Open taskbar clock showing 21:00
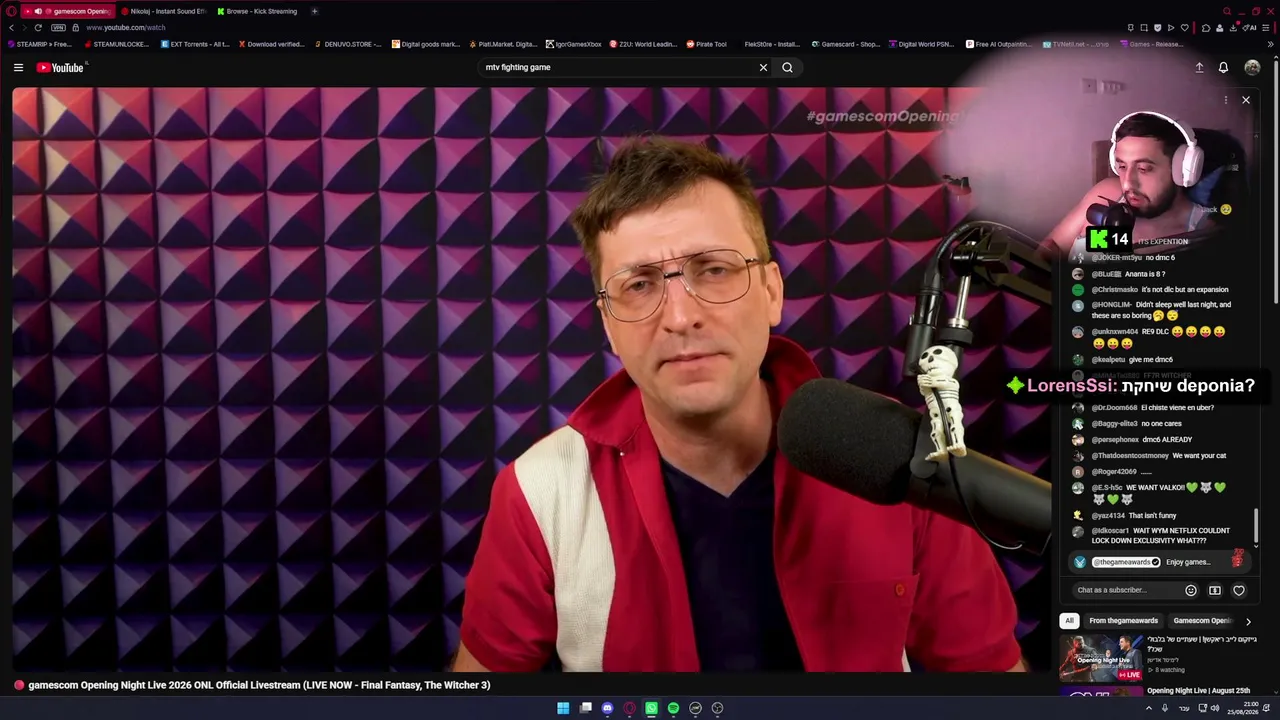 click(x=1244, y=708)
